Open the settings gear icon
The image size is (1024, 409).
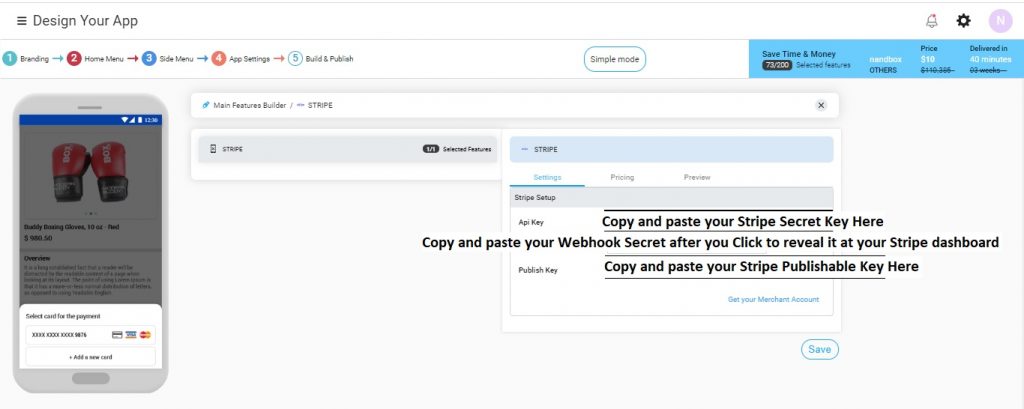click(963, 21)
